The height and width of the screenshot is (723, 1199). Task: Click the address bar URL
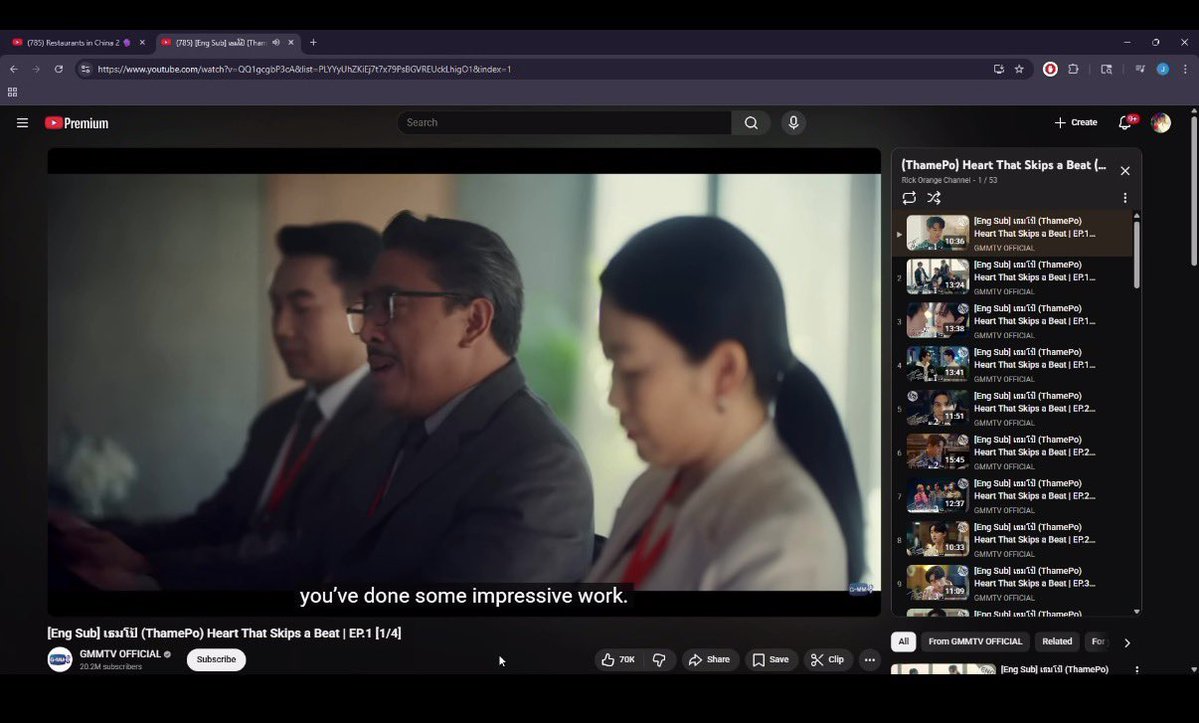click(304, 69)
